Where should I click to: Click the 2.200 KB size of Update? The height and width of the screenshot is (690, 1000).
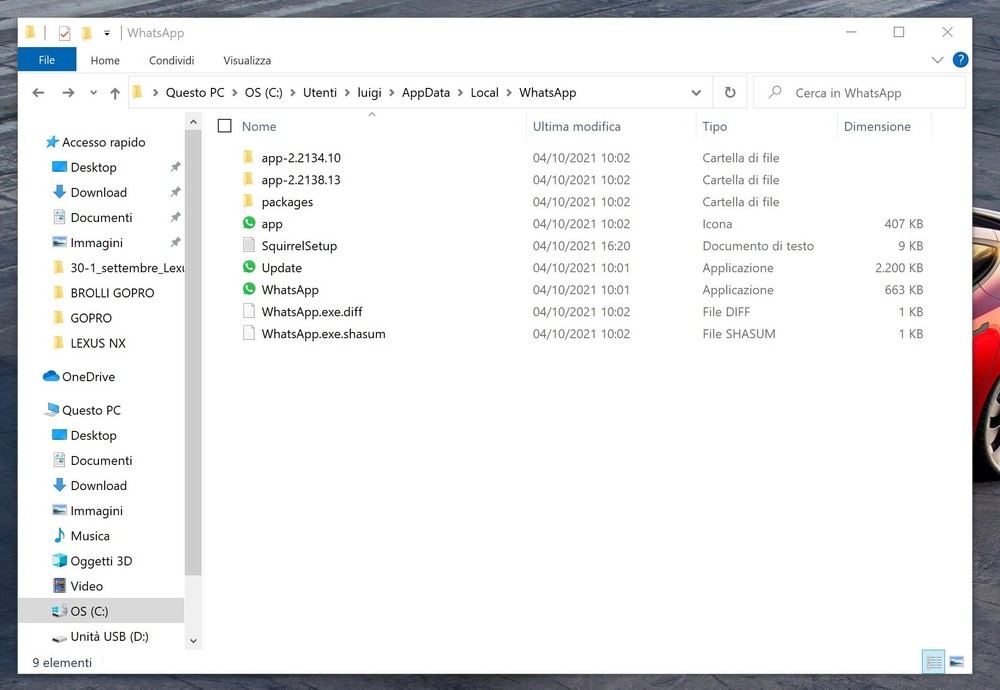click(899, 268)
